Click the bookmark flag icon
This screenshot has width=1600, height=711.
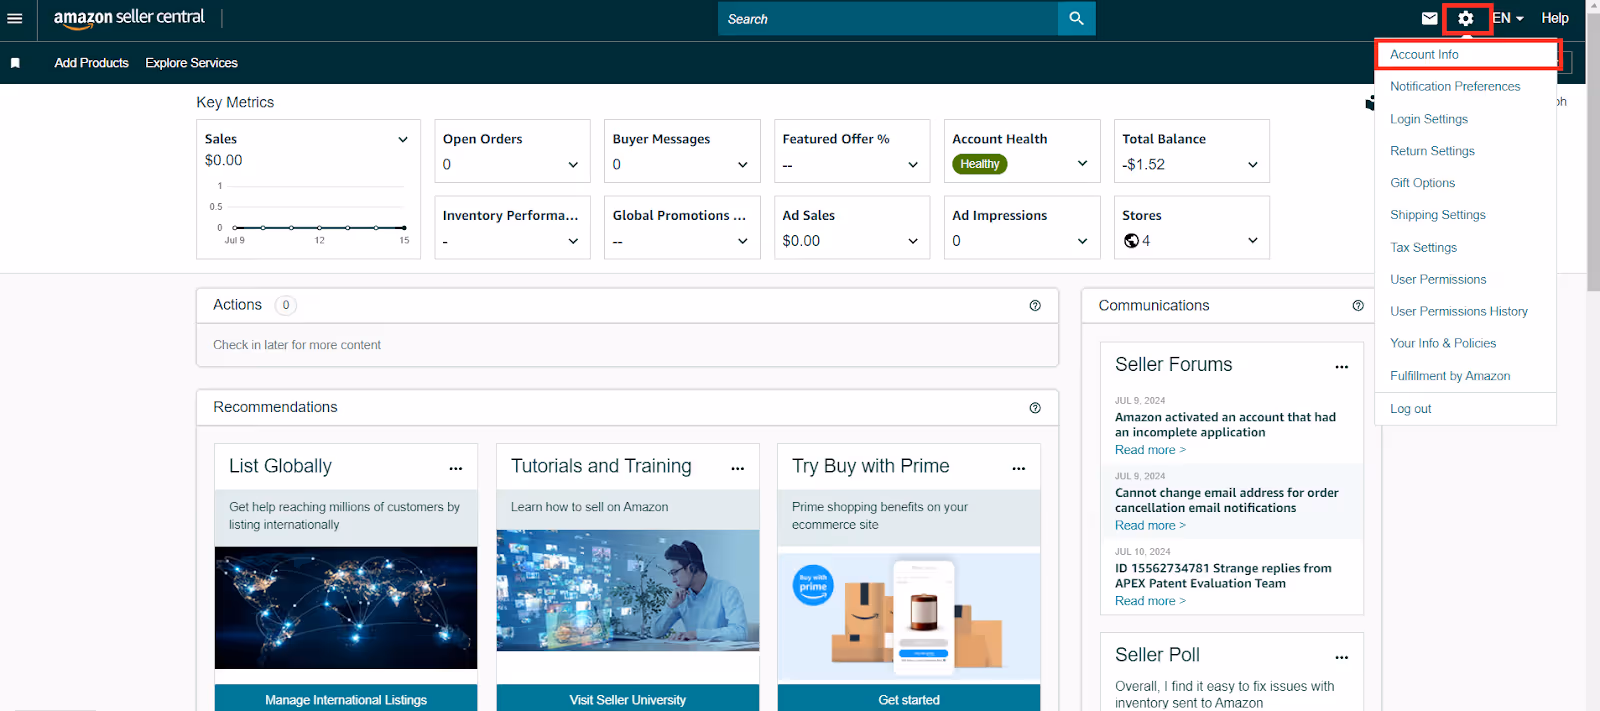[15, 63]
